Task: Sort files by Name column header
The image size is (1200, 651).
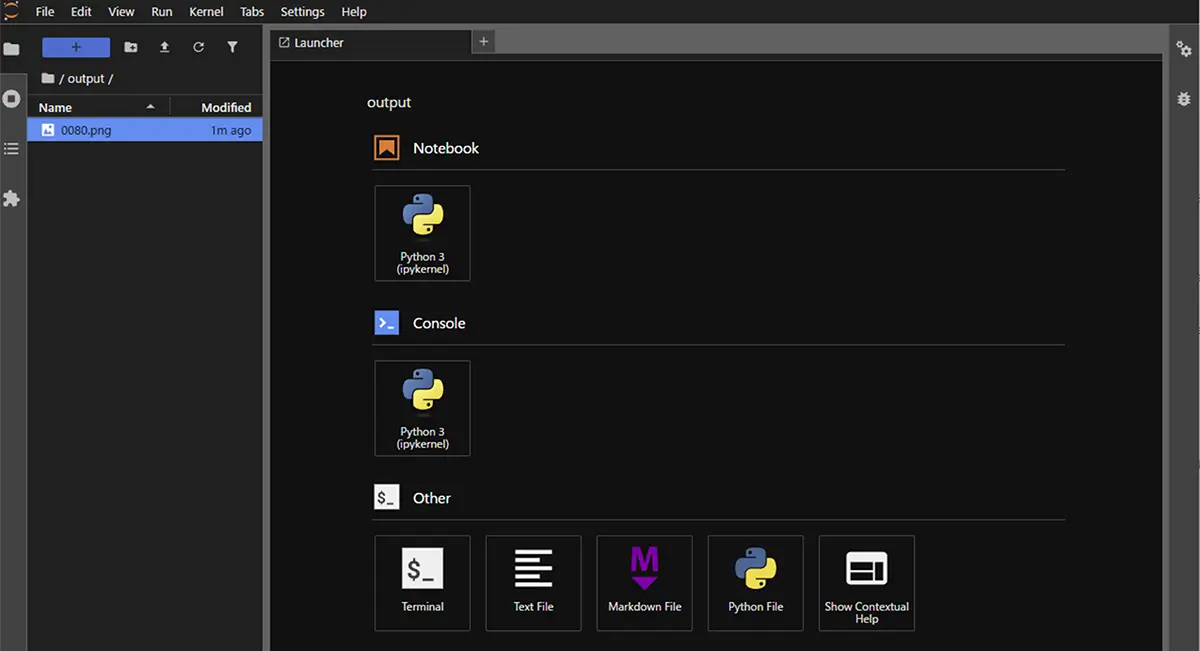Action: 56,107
